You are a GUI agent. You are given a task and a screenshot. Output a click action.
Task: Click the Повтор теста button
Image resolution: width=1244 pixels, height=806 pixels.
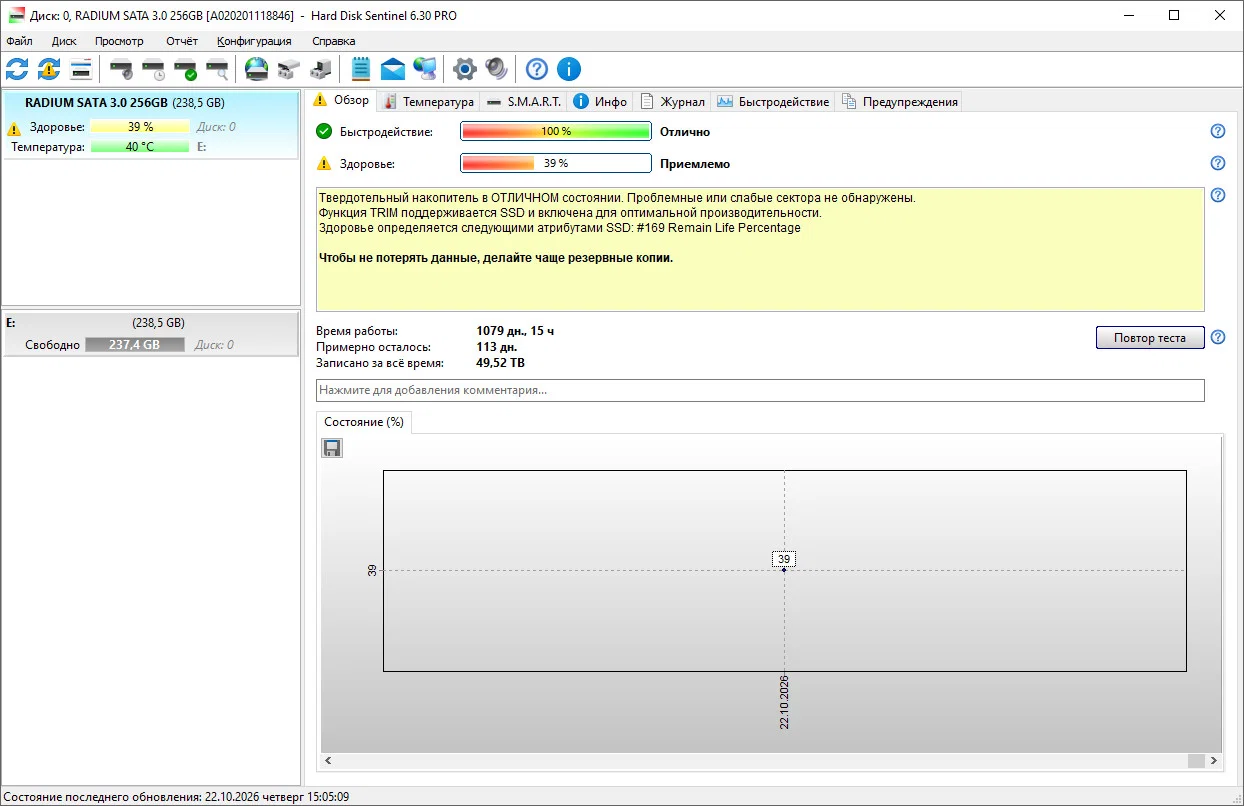point(1150,337)
